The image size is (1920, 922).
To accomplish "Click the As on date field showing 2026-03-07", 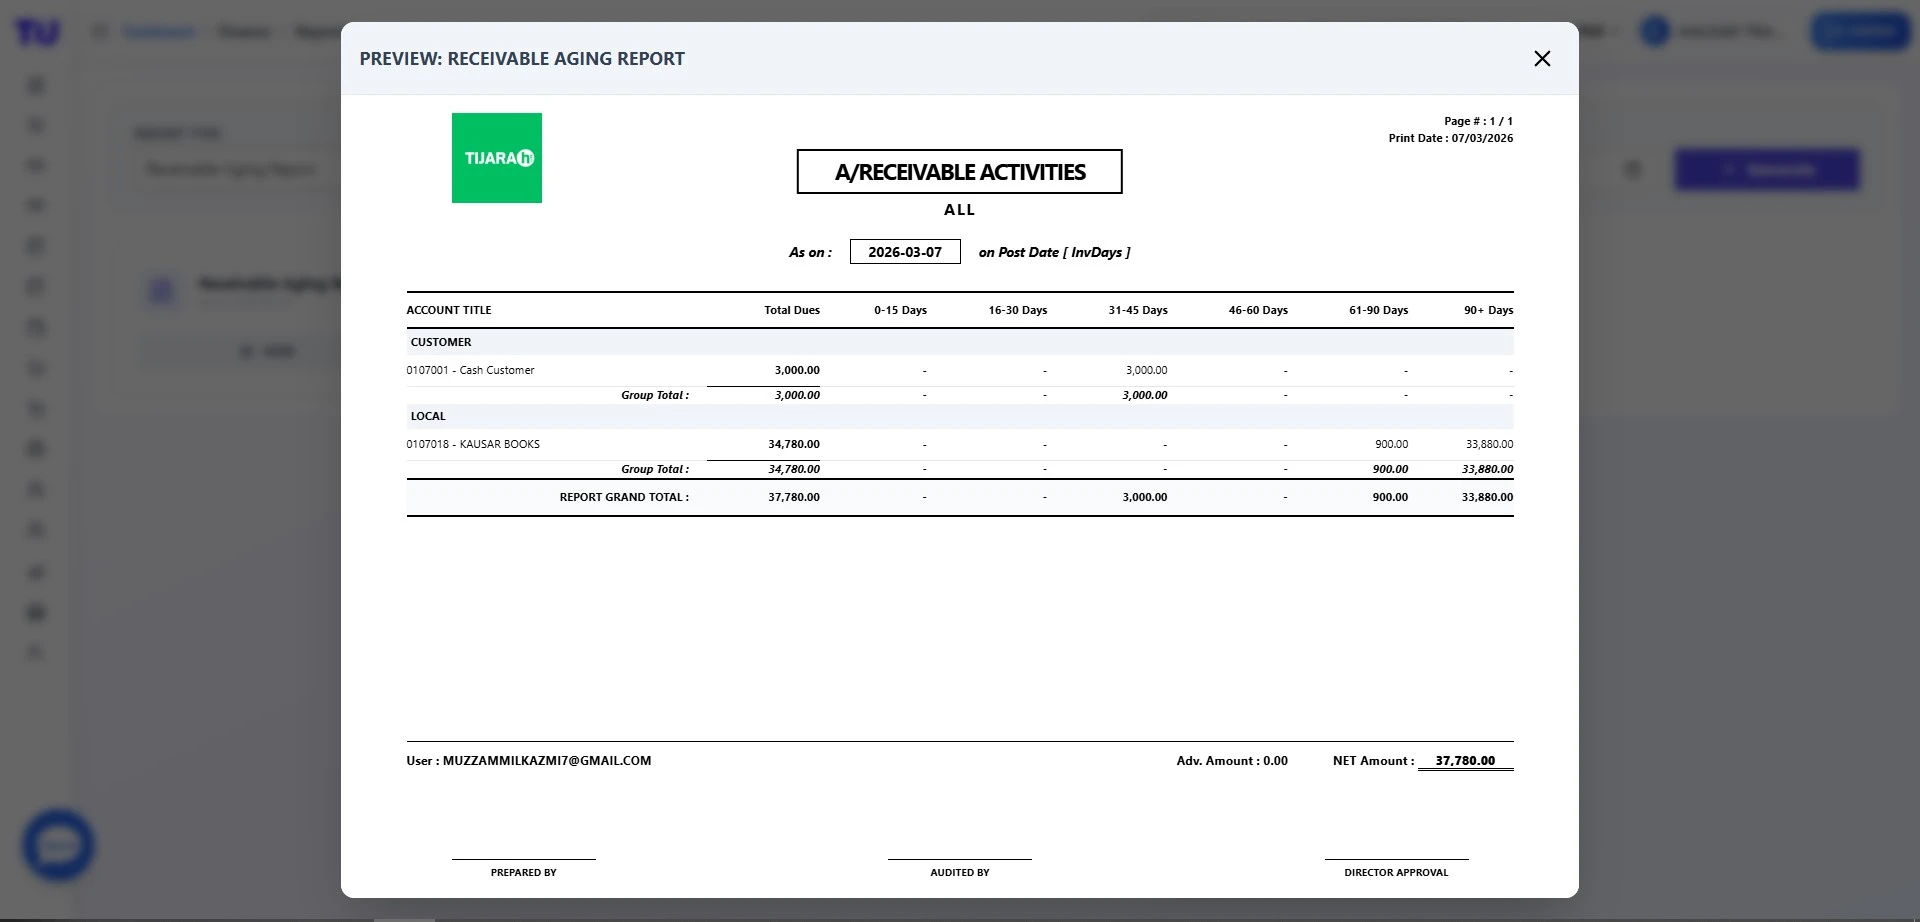I will click(905, 251).
